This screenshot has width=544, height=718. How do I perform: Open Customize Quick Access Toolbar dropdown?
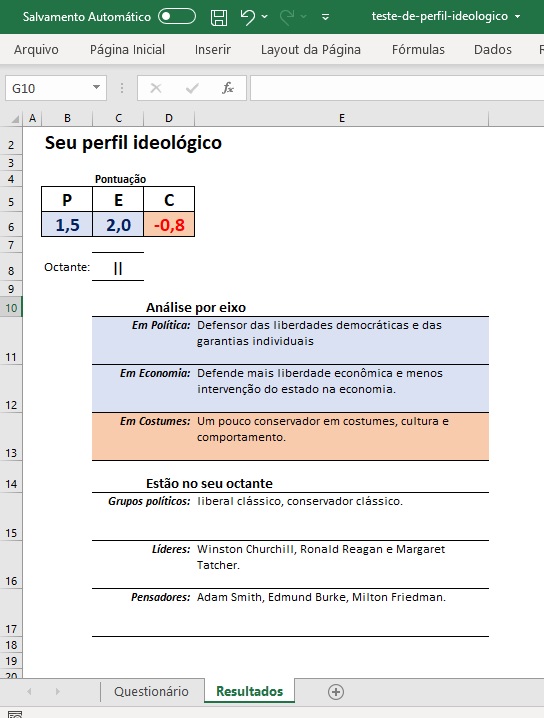pos(326,17)
